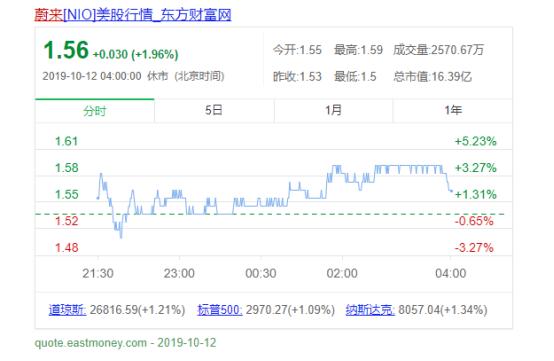Open the 道琼斯 index link
This screenshot has height=361, width=554.
(67, 310)
